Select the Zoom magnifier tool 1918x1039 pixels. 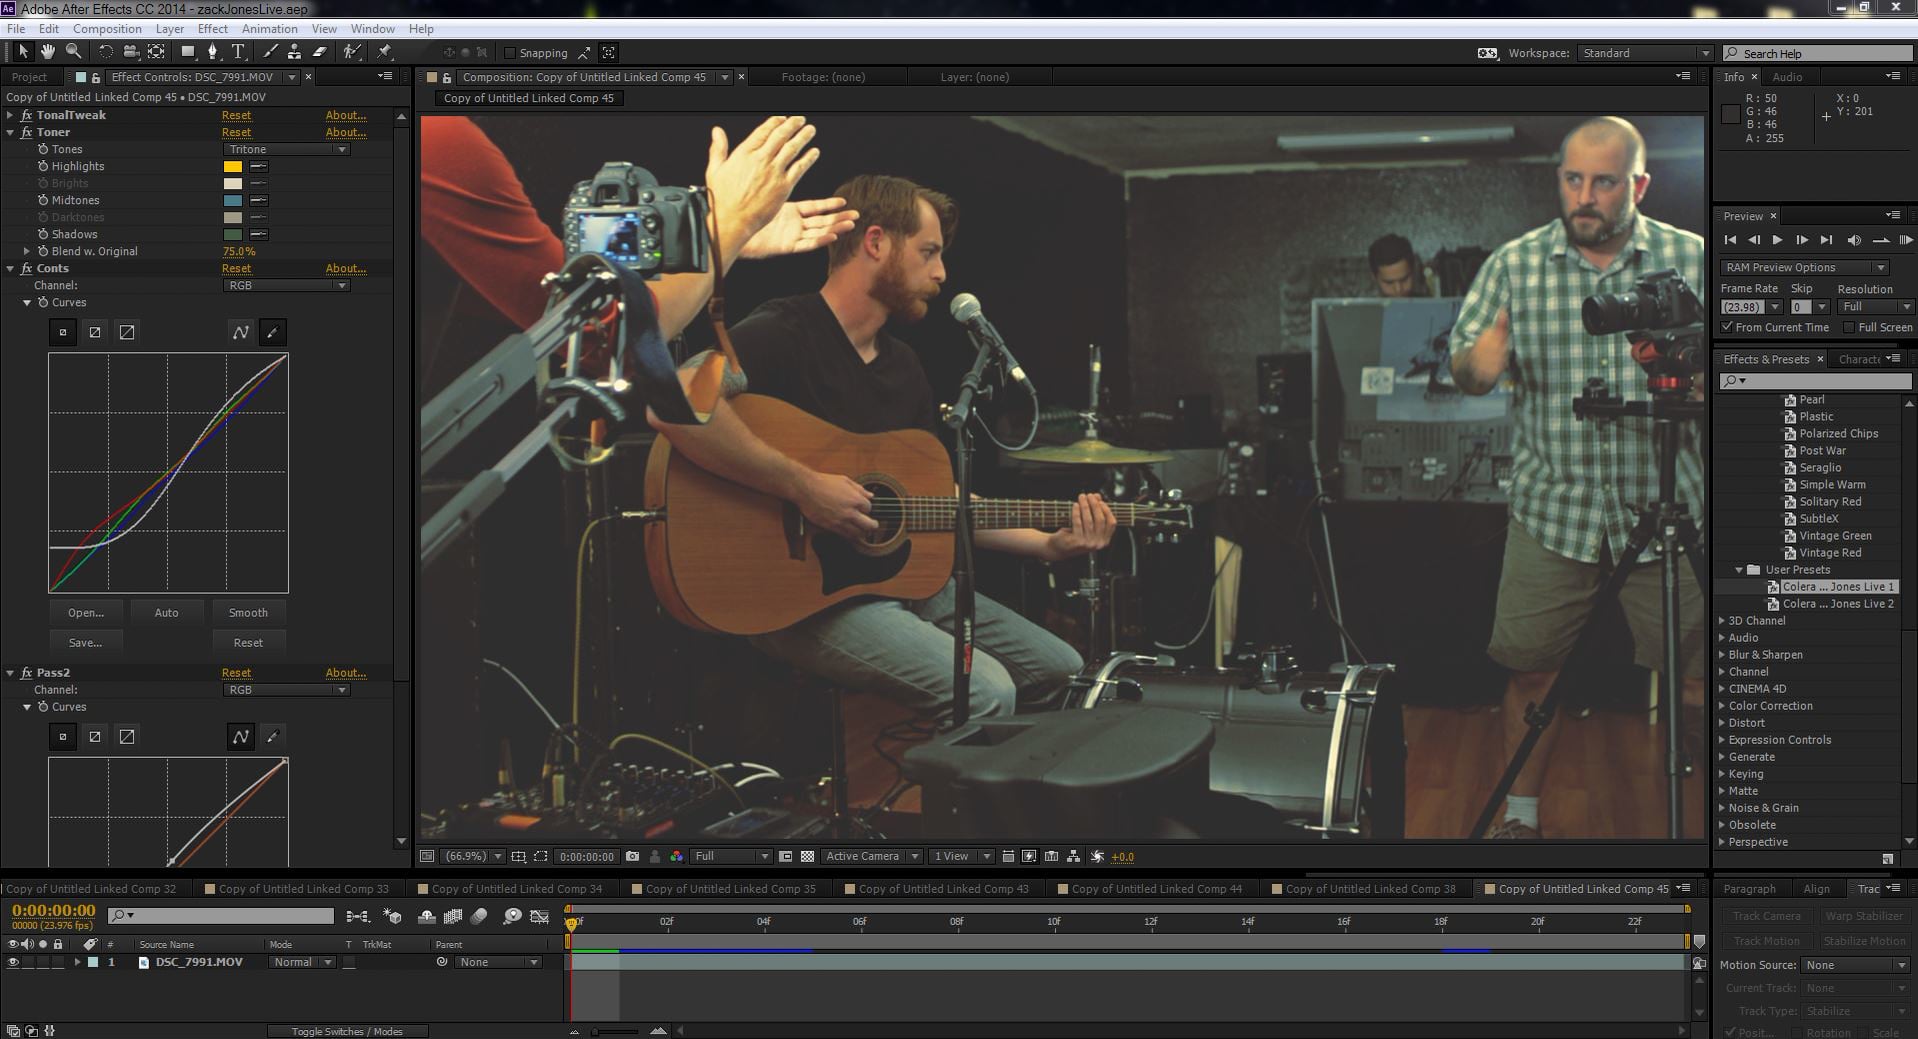pyautogui.click(x=73, y=52)
